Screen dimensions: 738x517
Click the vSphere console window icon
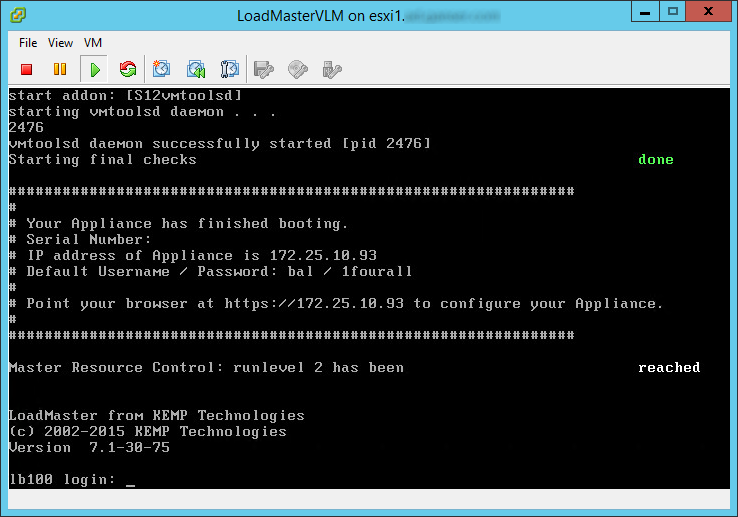(18, 15)
